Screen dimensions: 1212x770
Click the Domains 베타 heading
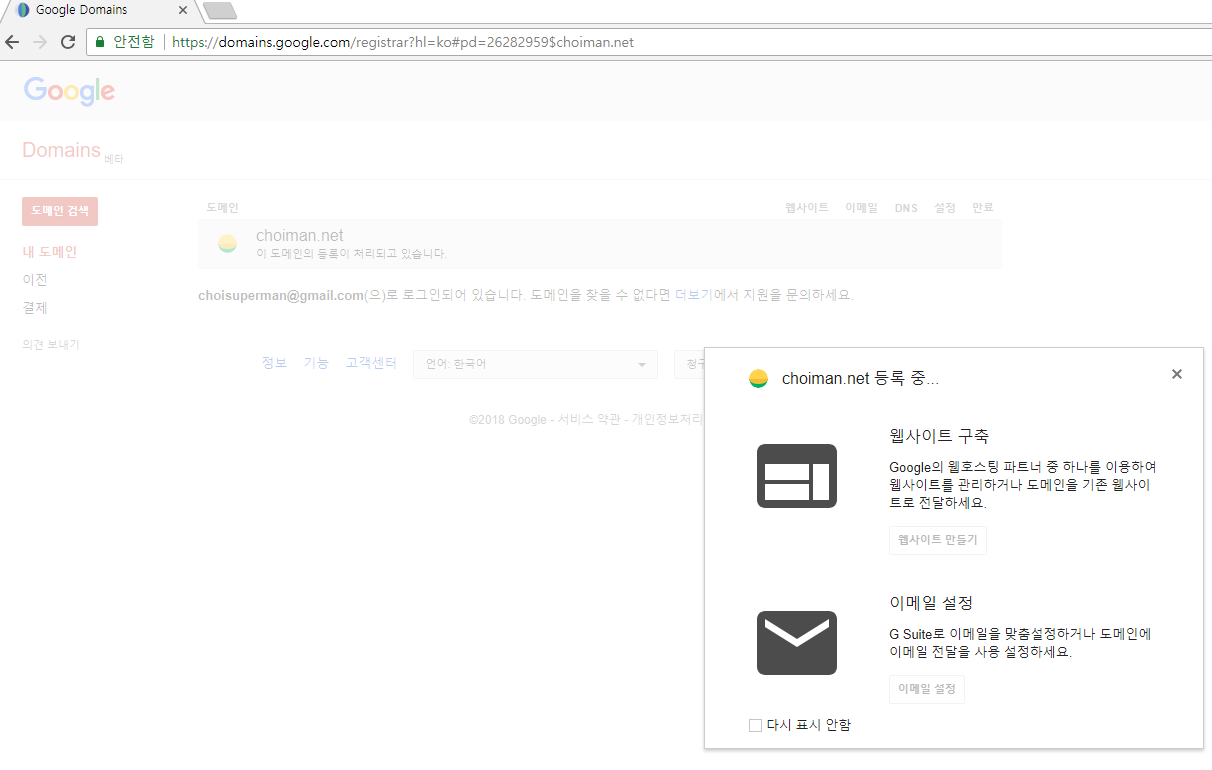pyautogui.click(x=72, y=151)
